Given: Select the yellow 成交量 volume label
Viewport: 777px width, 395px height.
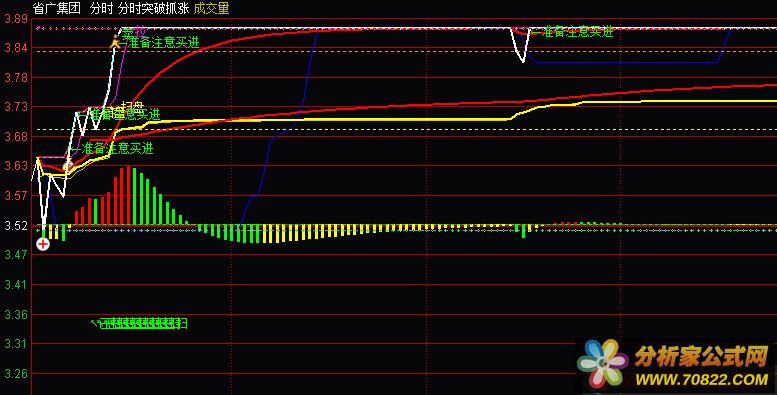Looking at the screenshot, I should pyautogui.click(x=212, y=8).
